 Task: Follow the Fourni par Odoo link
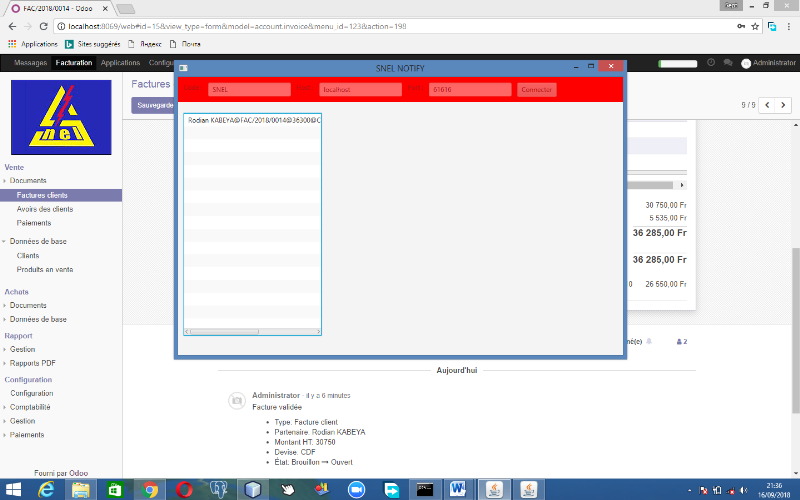61,473
